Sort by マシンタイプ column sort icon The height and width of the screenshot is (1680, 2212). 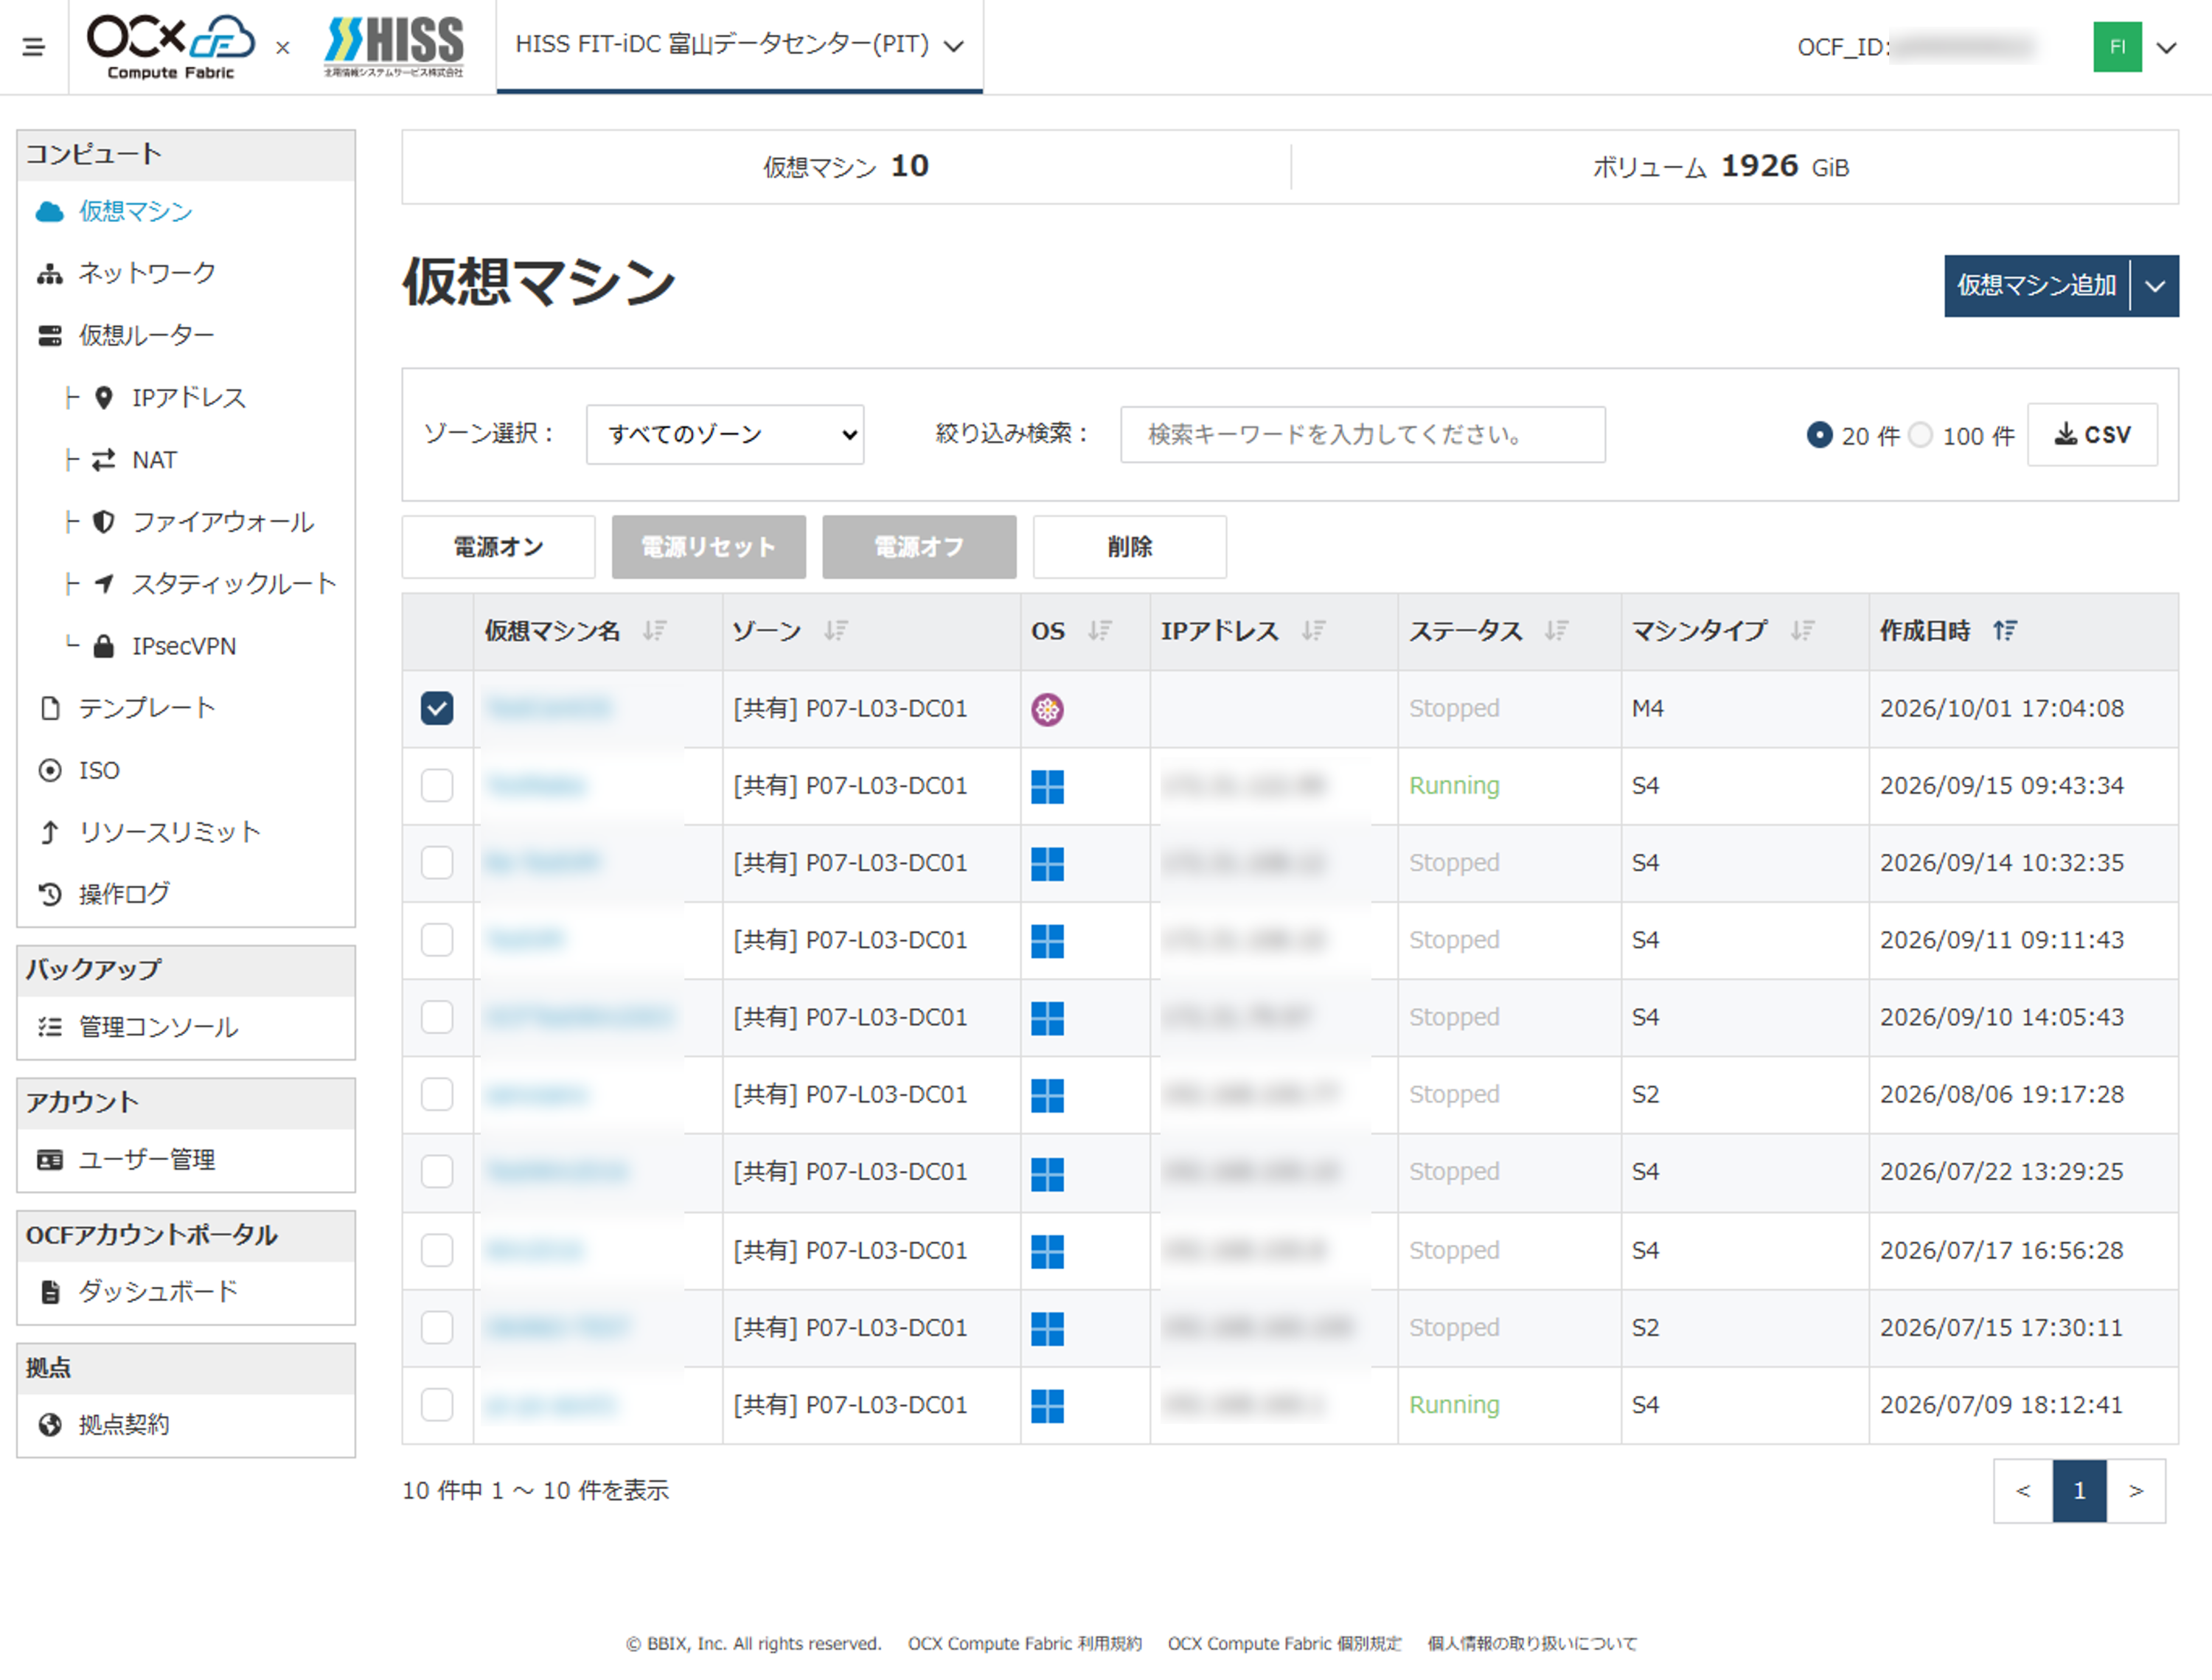pos(1803,631)
